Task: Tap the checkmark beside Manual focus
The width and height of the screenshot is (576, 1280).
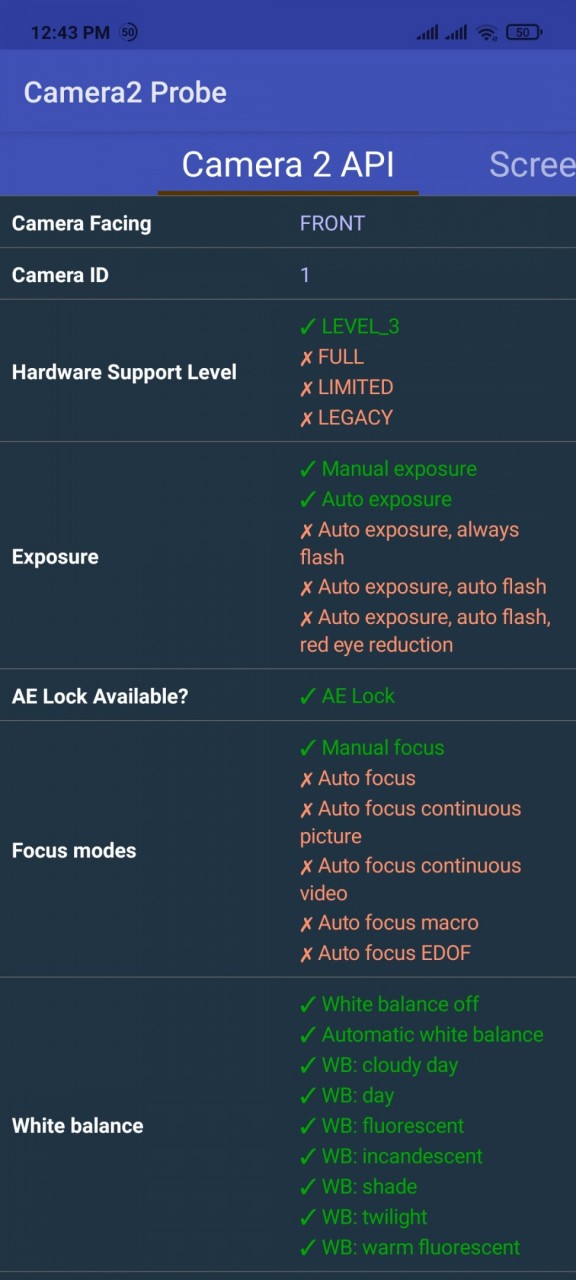Action: (x=308, y=748)
